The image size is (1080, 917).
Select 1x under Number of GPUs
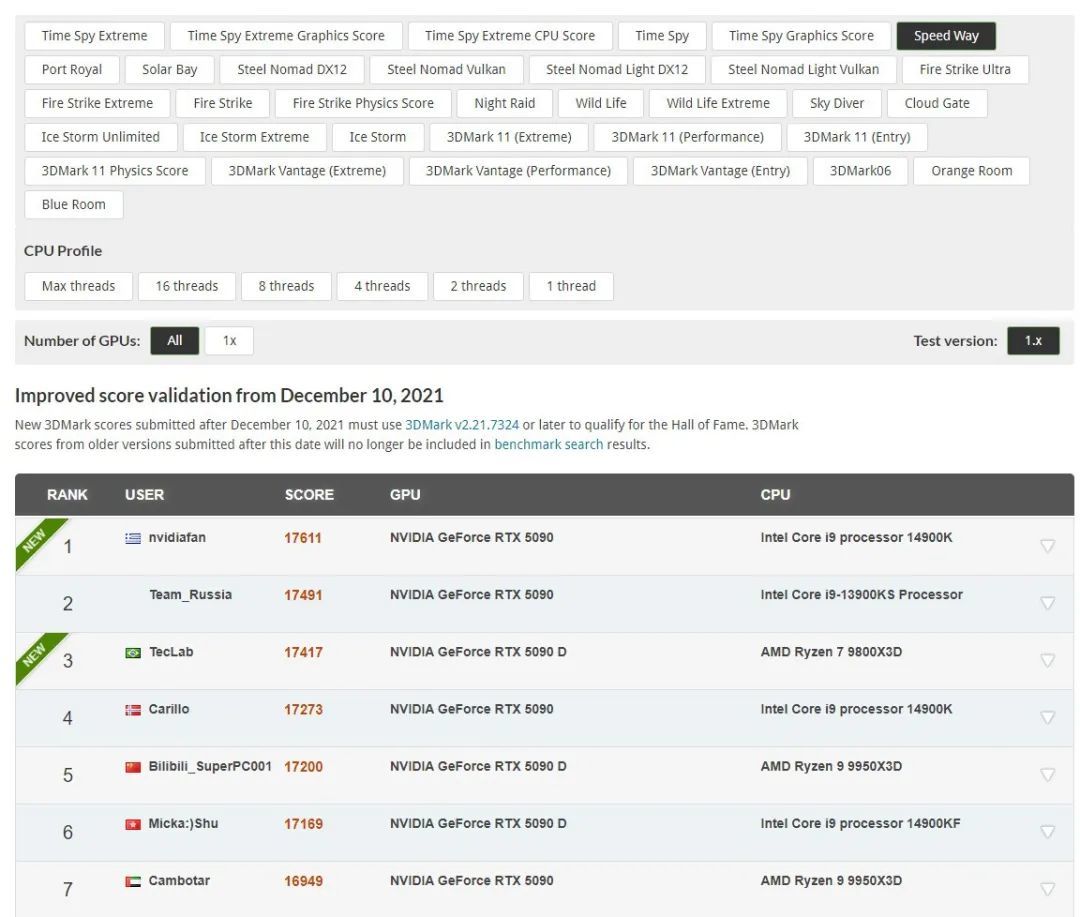pos(229,340)
